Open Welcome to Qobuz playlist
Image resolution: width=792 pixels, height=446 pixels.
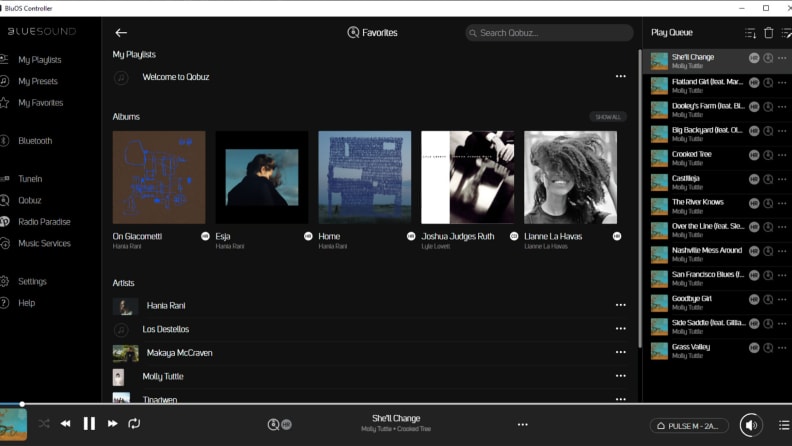(175, 77)
